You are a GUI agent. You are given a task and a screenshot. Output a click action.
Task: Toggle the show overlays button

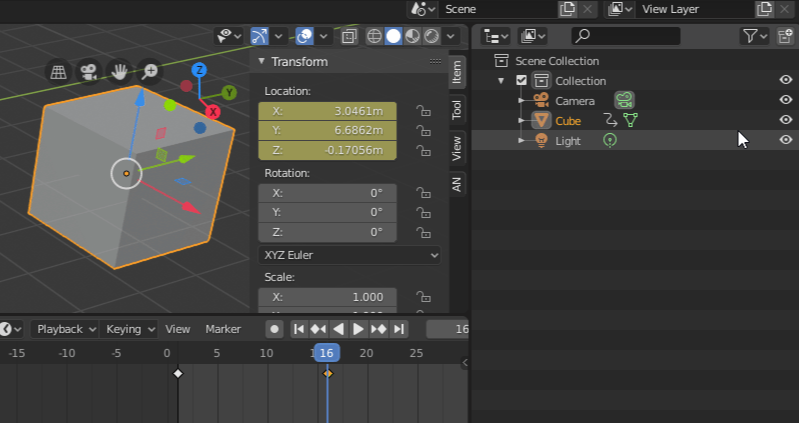(x=305, y=36)
